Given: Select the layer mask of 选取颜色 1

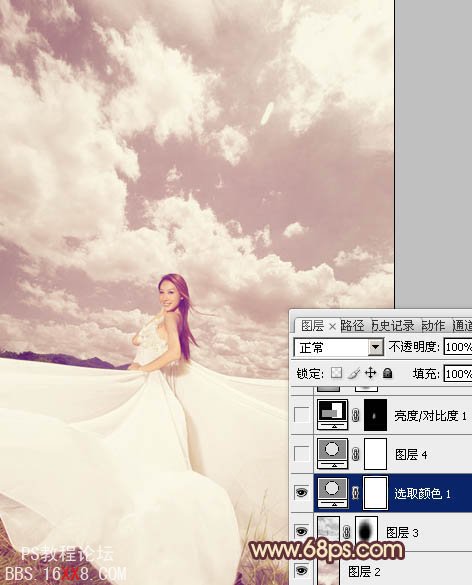Looking at the screenshot, I should pyautogui.click(x=375, y=493).
